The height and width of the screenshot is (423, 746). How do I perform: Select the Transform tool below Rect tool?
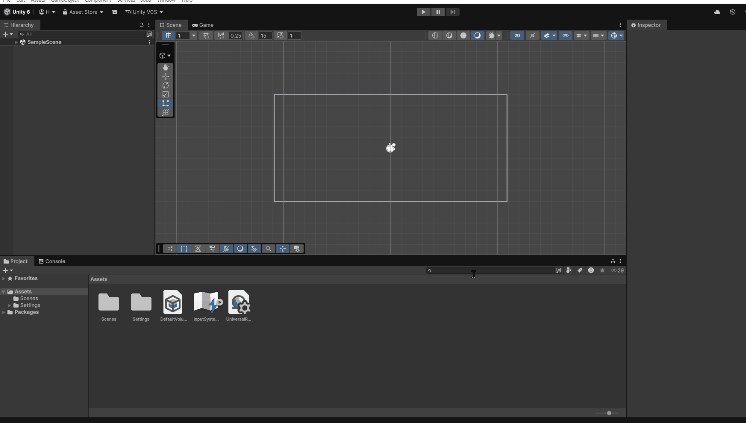tap(165, 112)
